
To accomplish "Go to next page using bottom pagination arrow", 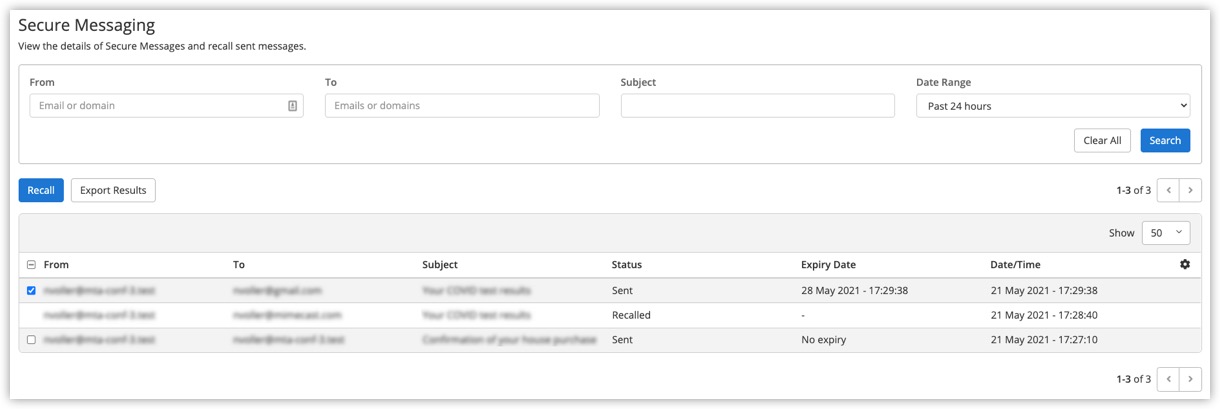I will pyautogui.click(x=1190, y=379).
